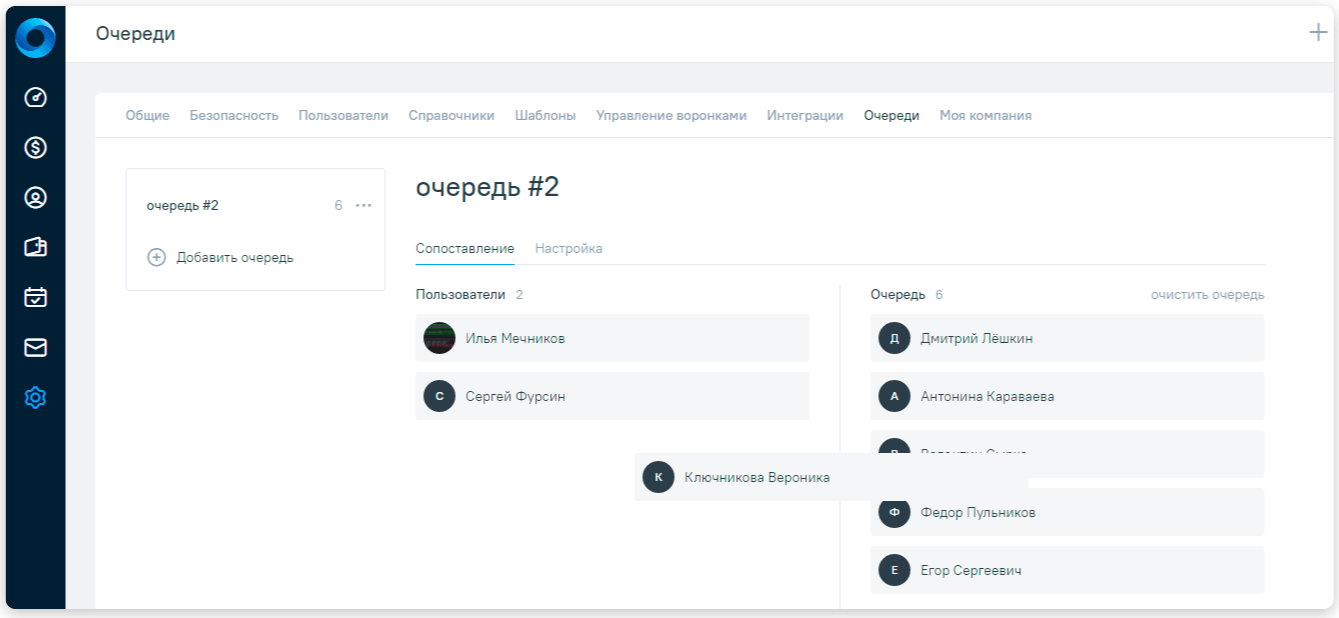
Task: Click the avatar of Илья Мечников
Action: pos(438,338)
